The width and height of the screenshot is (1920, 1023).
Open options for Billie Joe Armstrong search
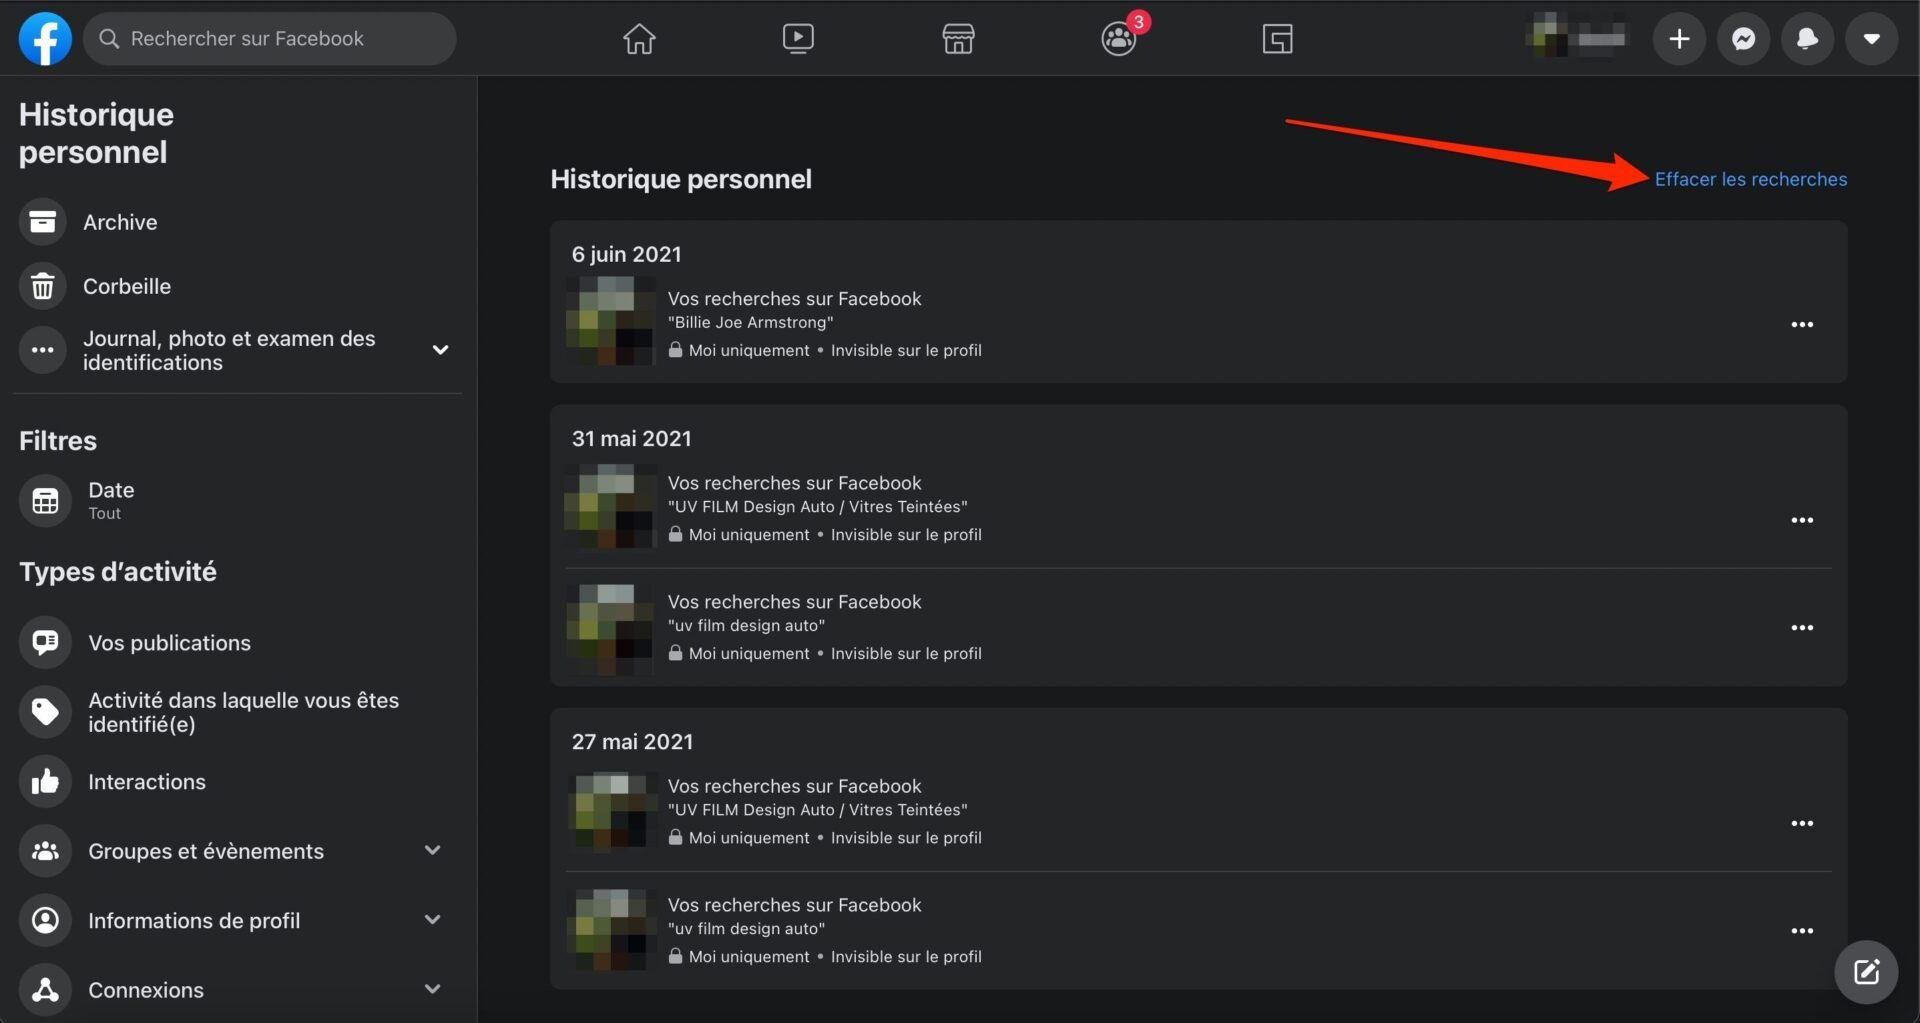pos(1802,324)
